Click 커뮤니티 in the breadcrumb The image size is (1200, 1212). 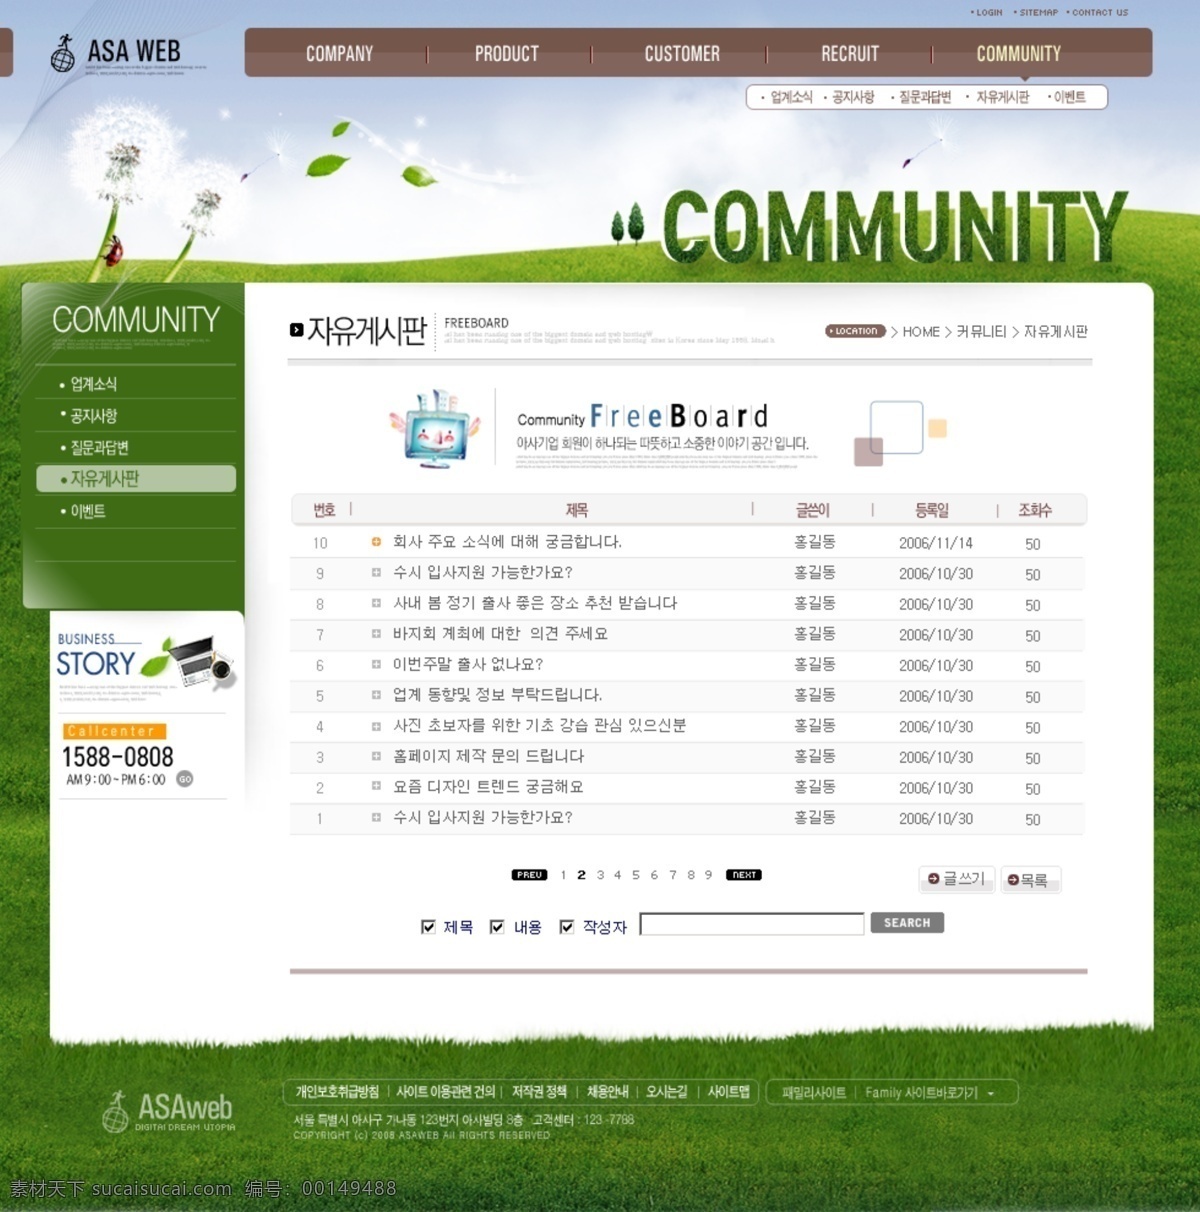point(981,331)
